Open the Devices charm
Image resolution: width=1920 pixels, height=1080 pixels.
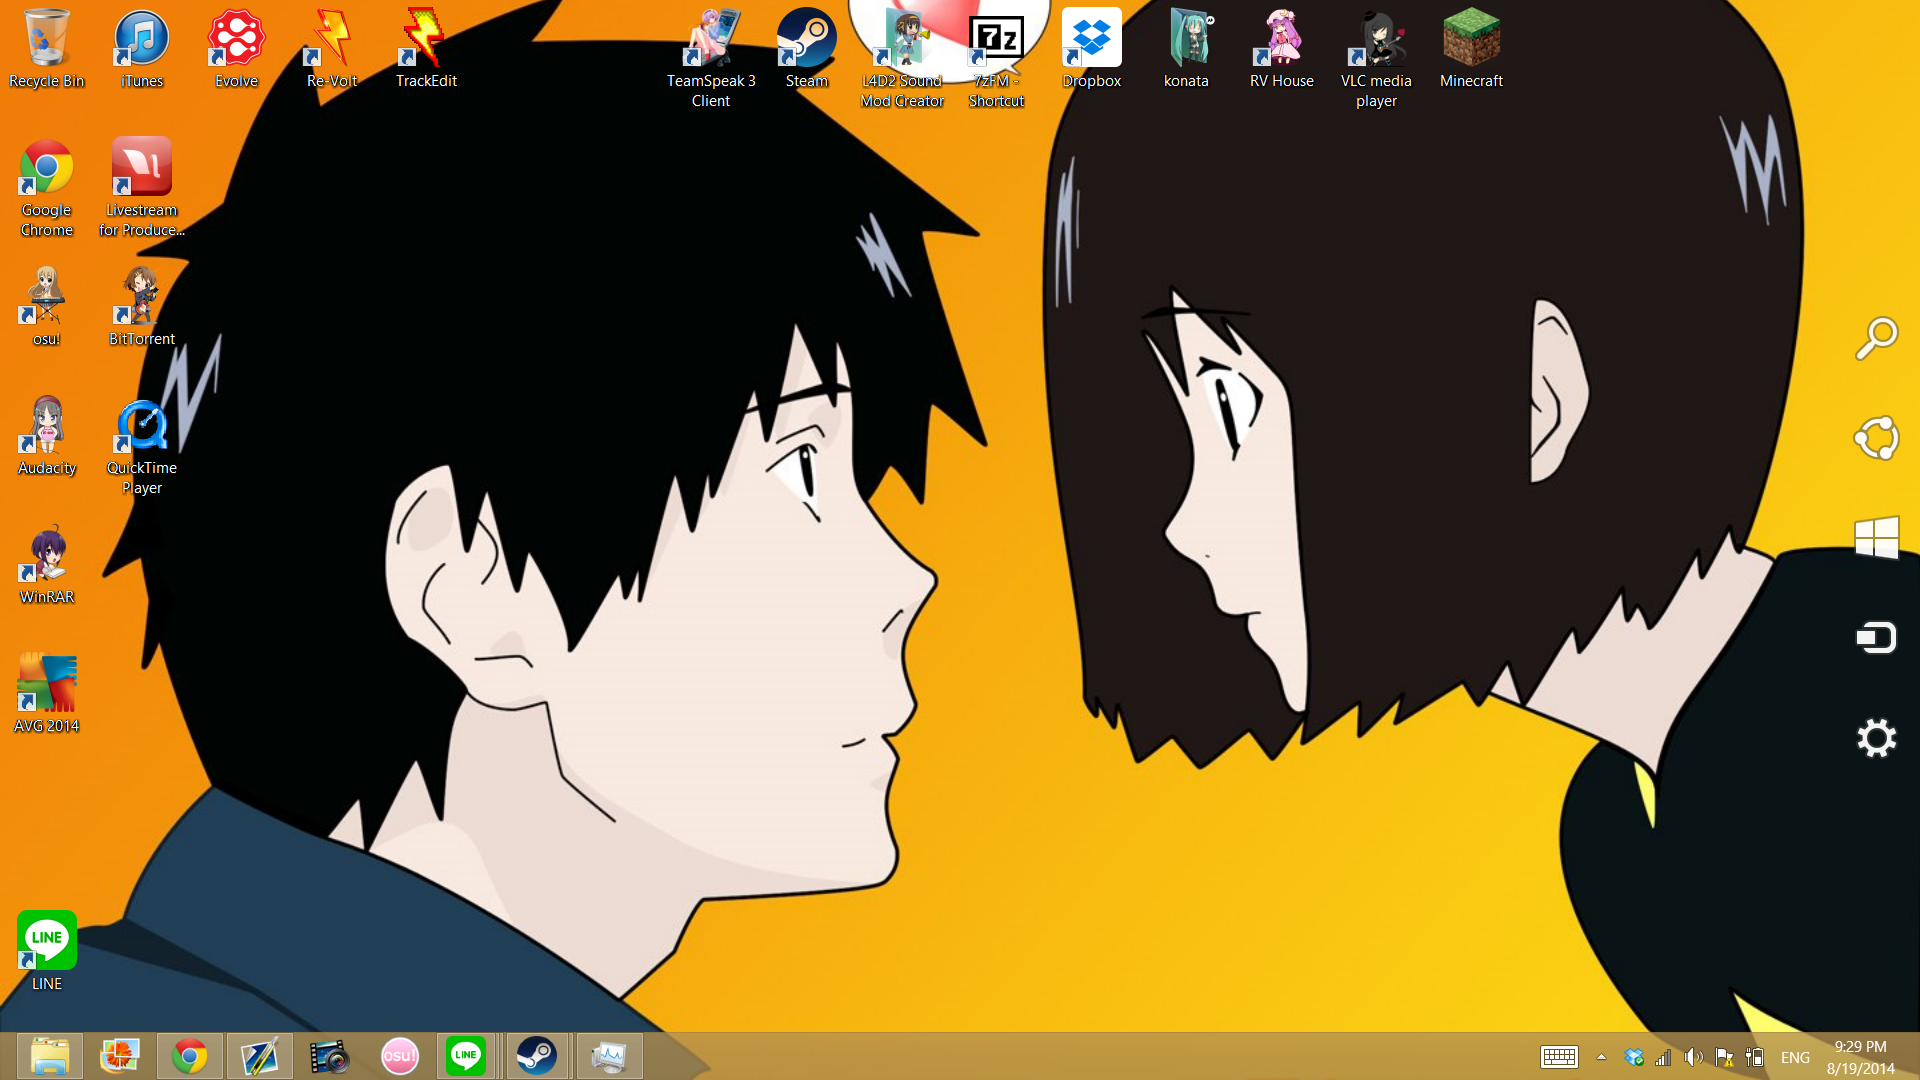click(x=1876, y=638)
